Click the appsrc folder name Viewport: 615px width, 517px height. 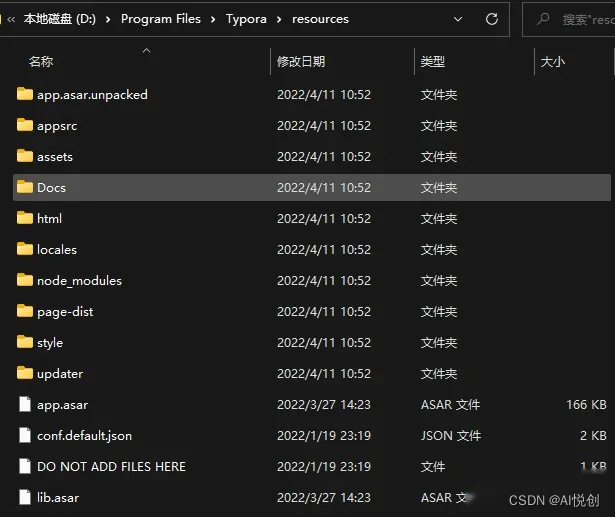pos(57,126)
